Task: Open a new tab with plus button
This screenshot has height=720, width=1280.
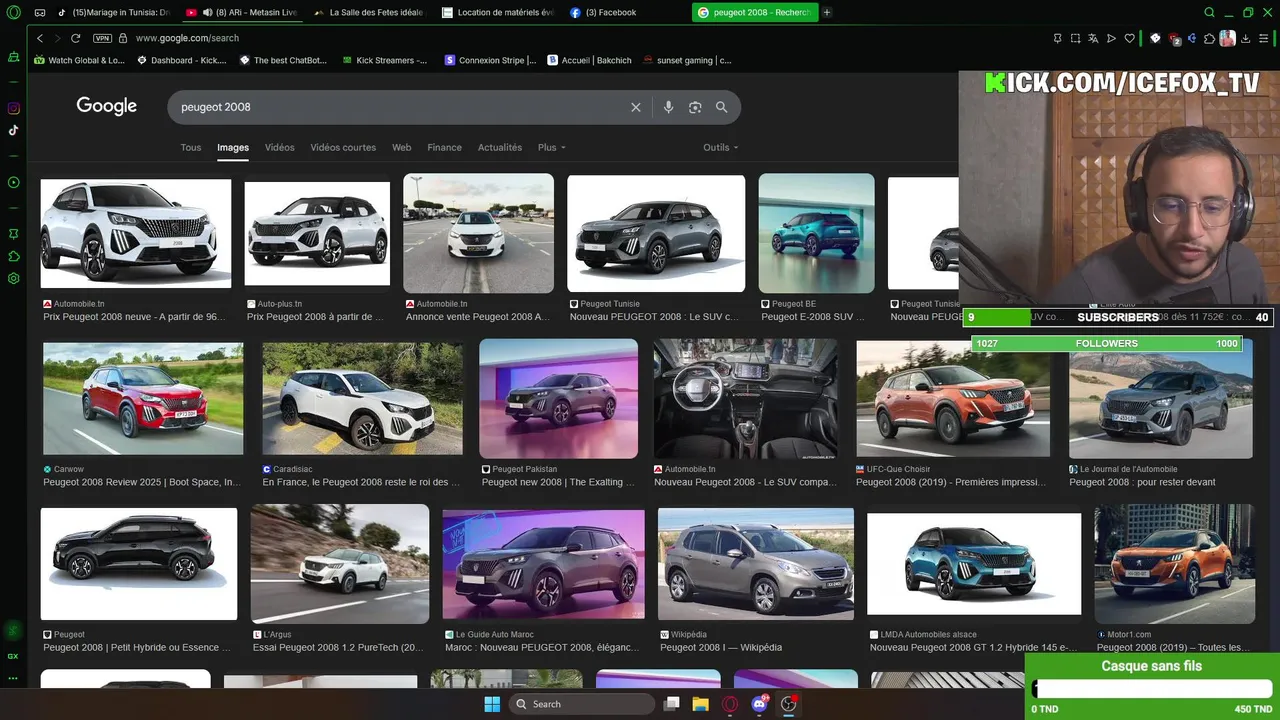Action: pyautogui.click(x=827, y=13)
